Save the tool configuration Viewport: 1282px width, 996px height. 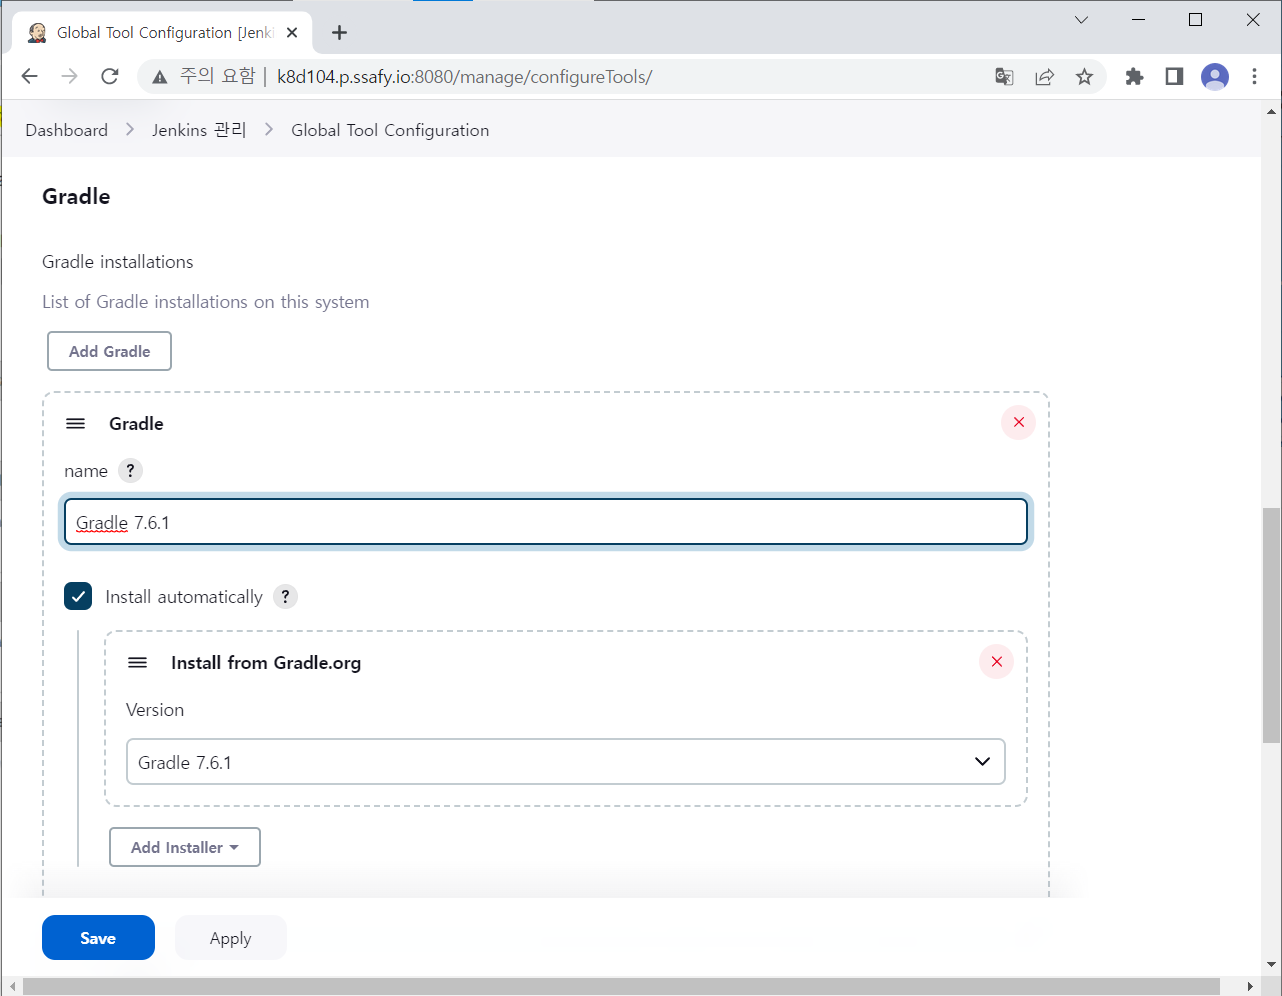point(98,938)
